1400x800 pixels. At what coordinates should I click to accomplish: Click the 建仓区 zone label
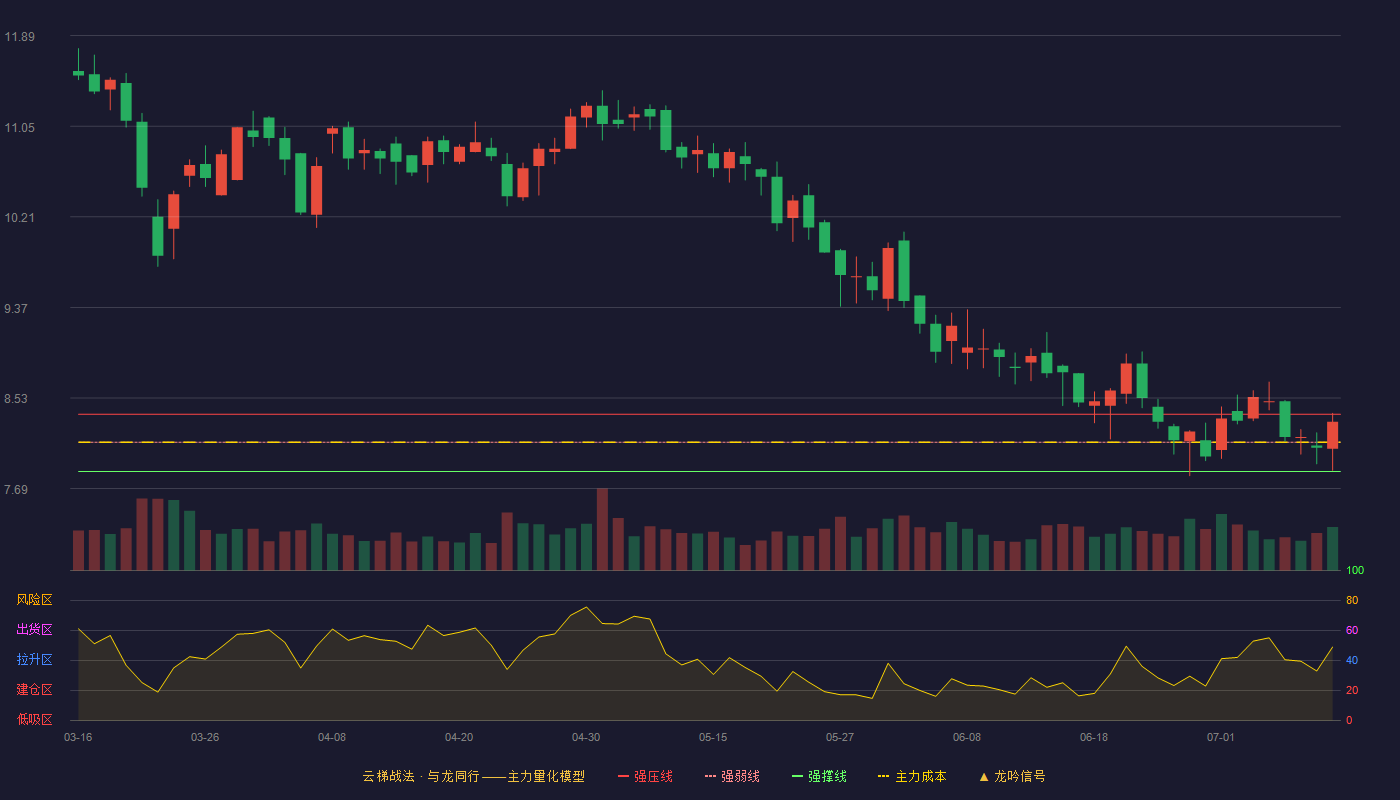pos(34,690)
